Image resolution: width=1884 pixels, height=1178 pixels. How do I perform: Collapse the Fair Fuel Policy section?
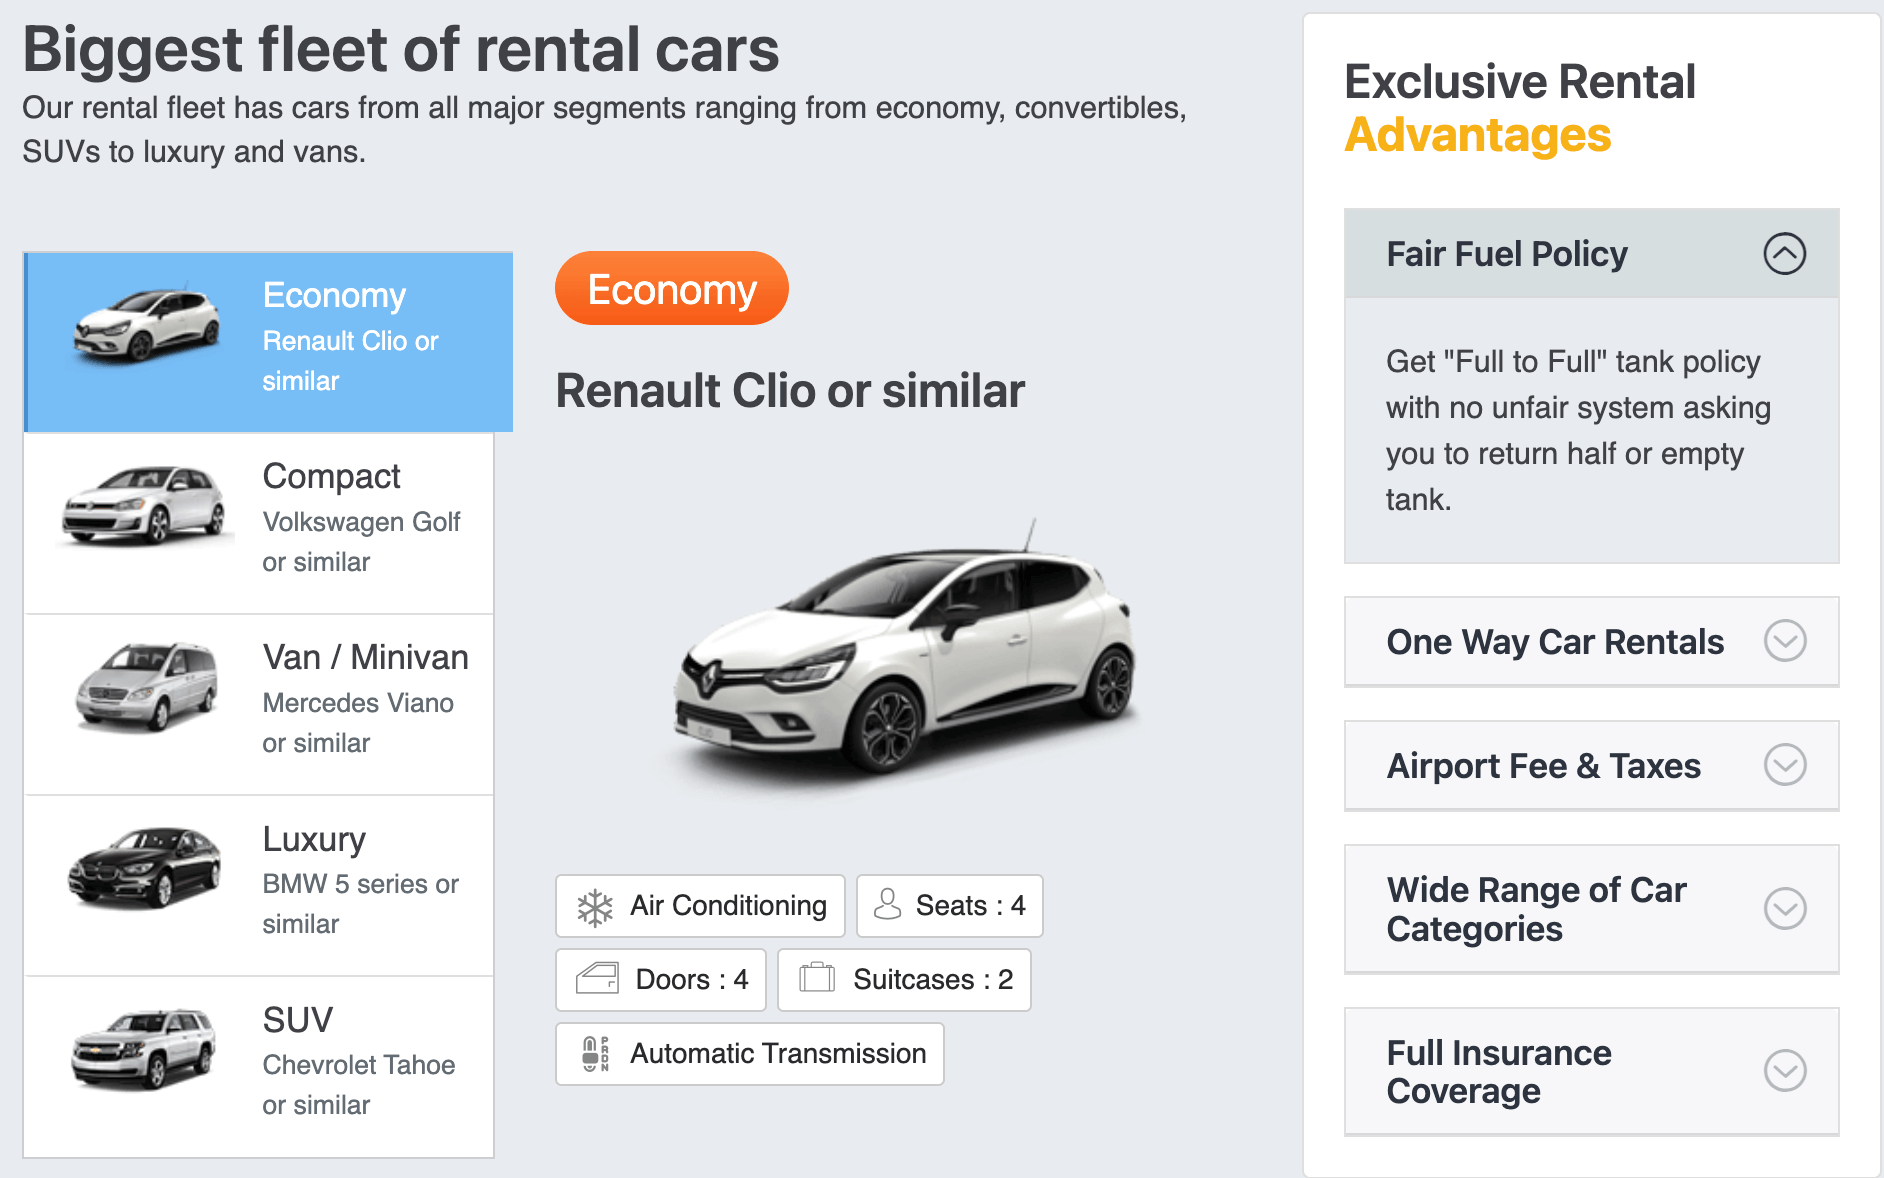1784,253
